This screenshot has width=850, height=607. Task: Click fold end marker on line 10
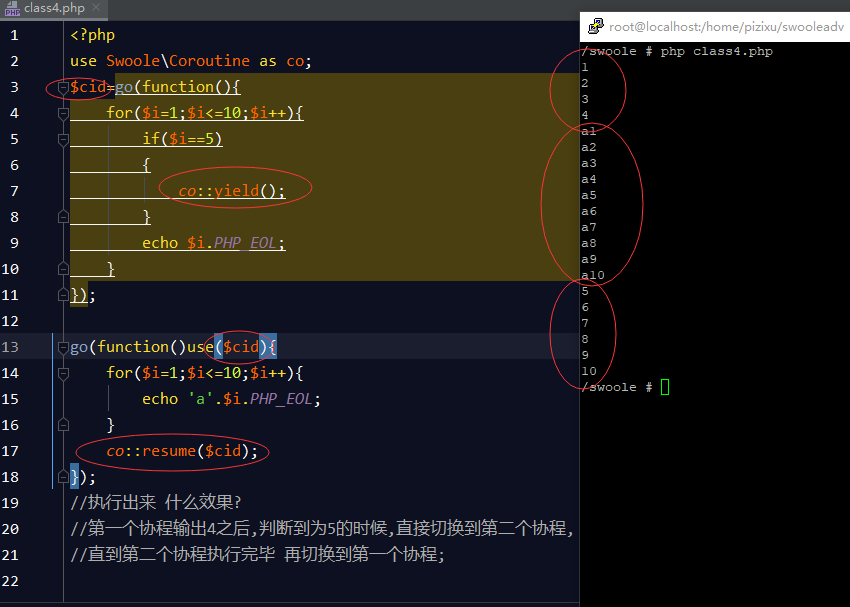pyautogui.click(x=63, y=269)
